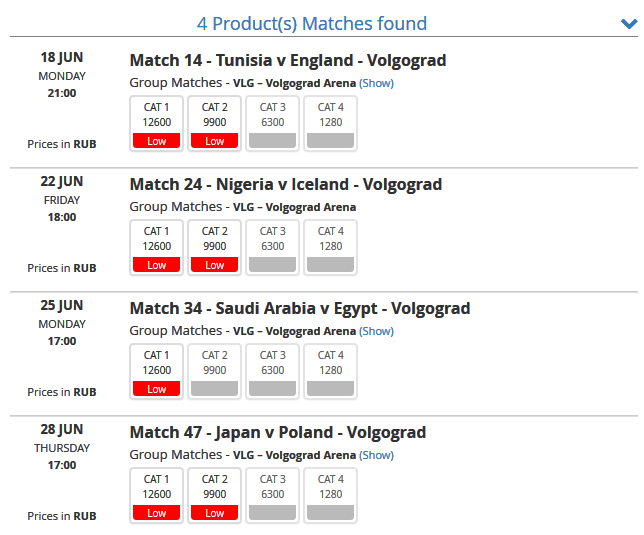
Task: Open Match 24 Nigeria v Iceland title
Action: tap(285, 185)
